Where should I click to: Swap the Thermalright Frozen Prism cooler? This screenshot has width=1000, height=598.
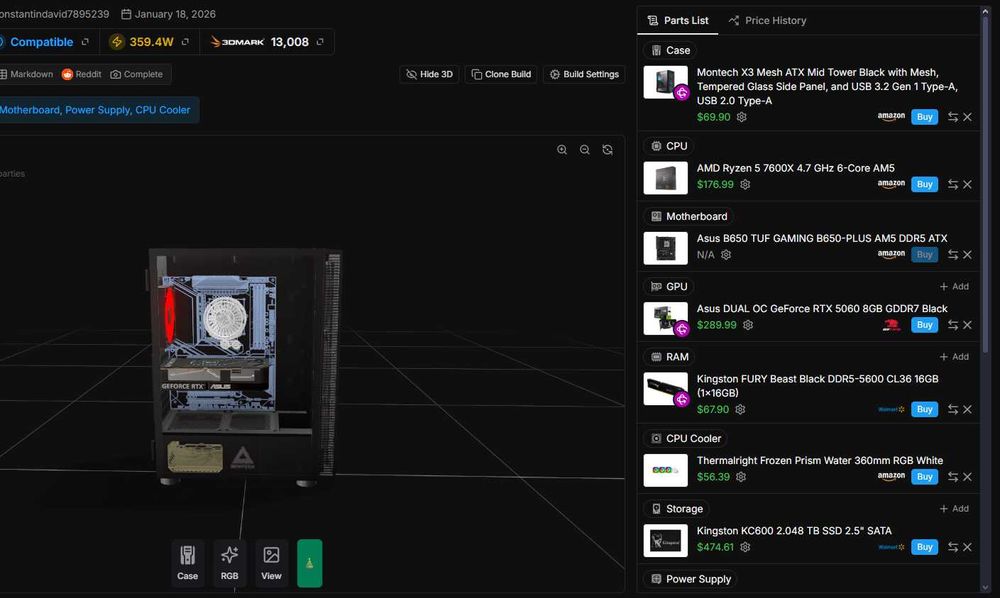click(953, 477)
